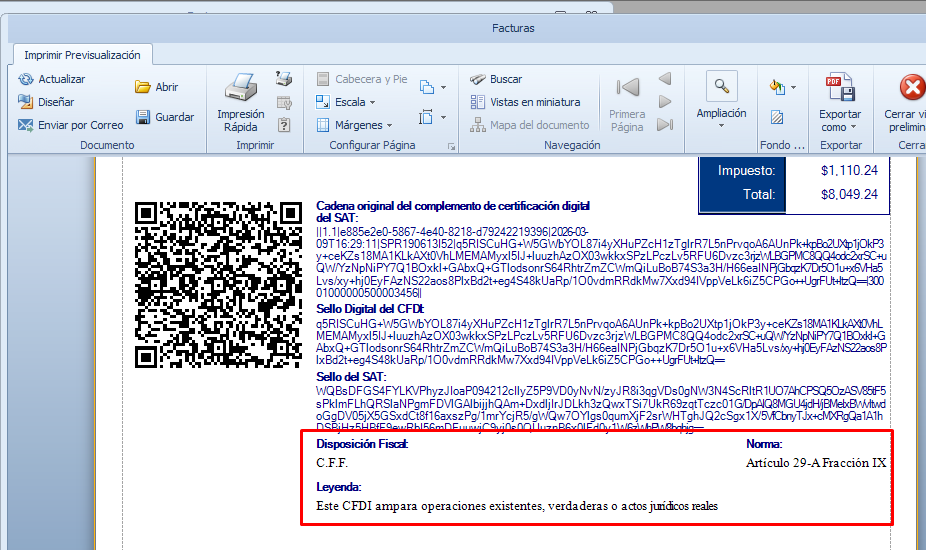Image resolution: width=926 pixels, height=550 pixels.
Task: Open the Diseñar report designer
Action: 26,102
